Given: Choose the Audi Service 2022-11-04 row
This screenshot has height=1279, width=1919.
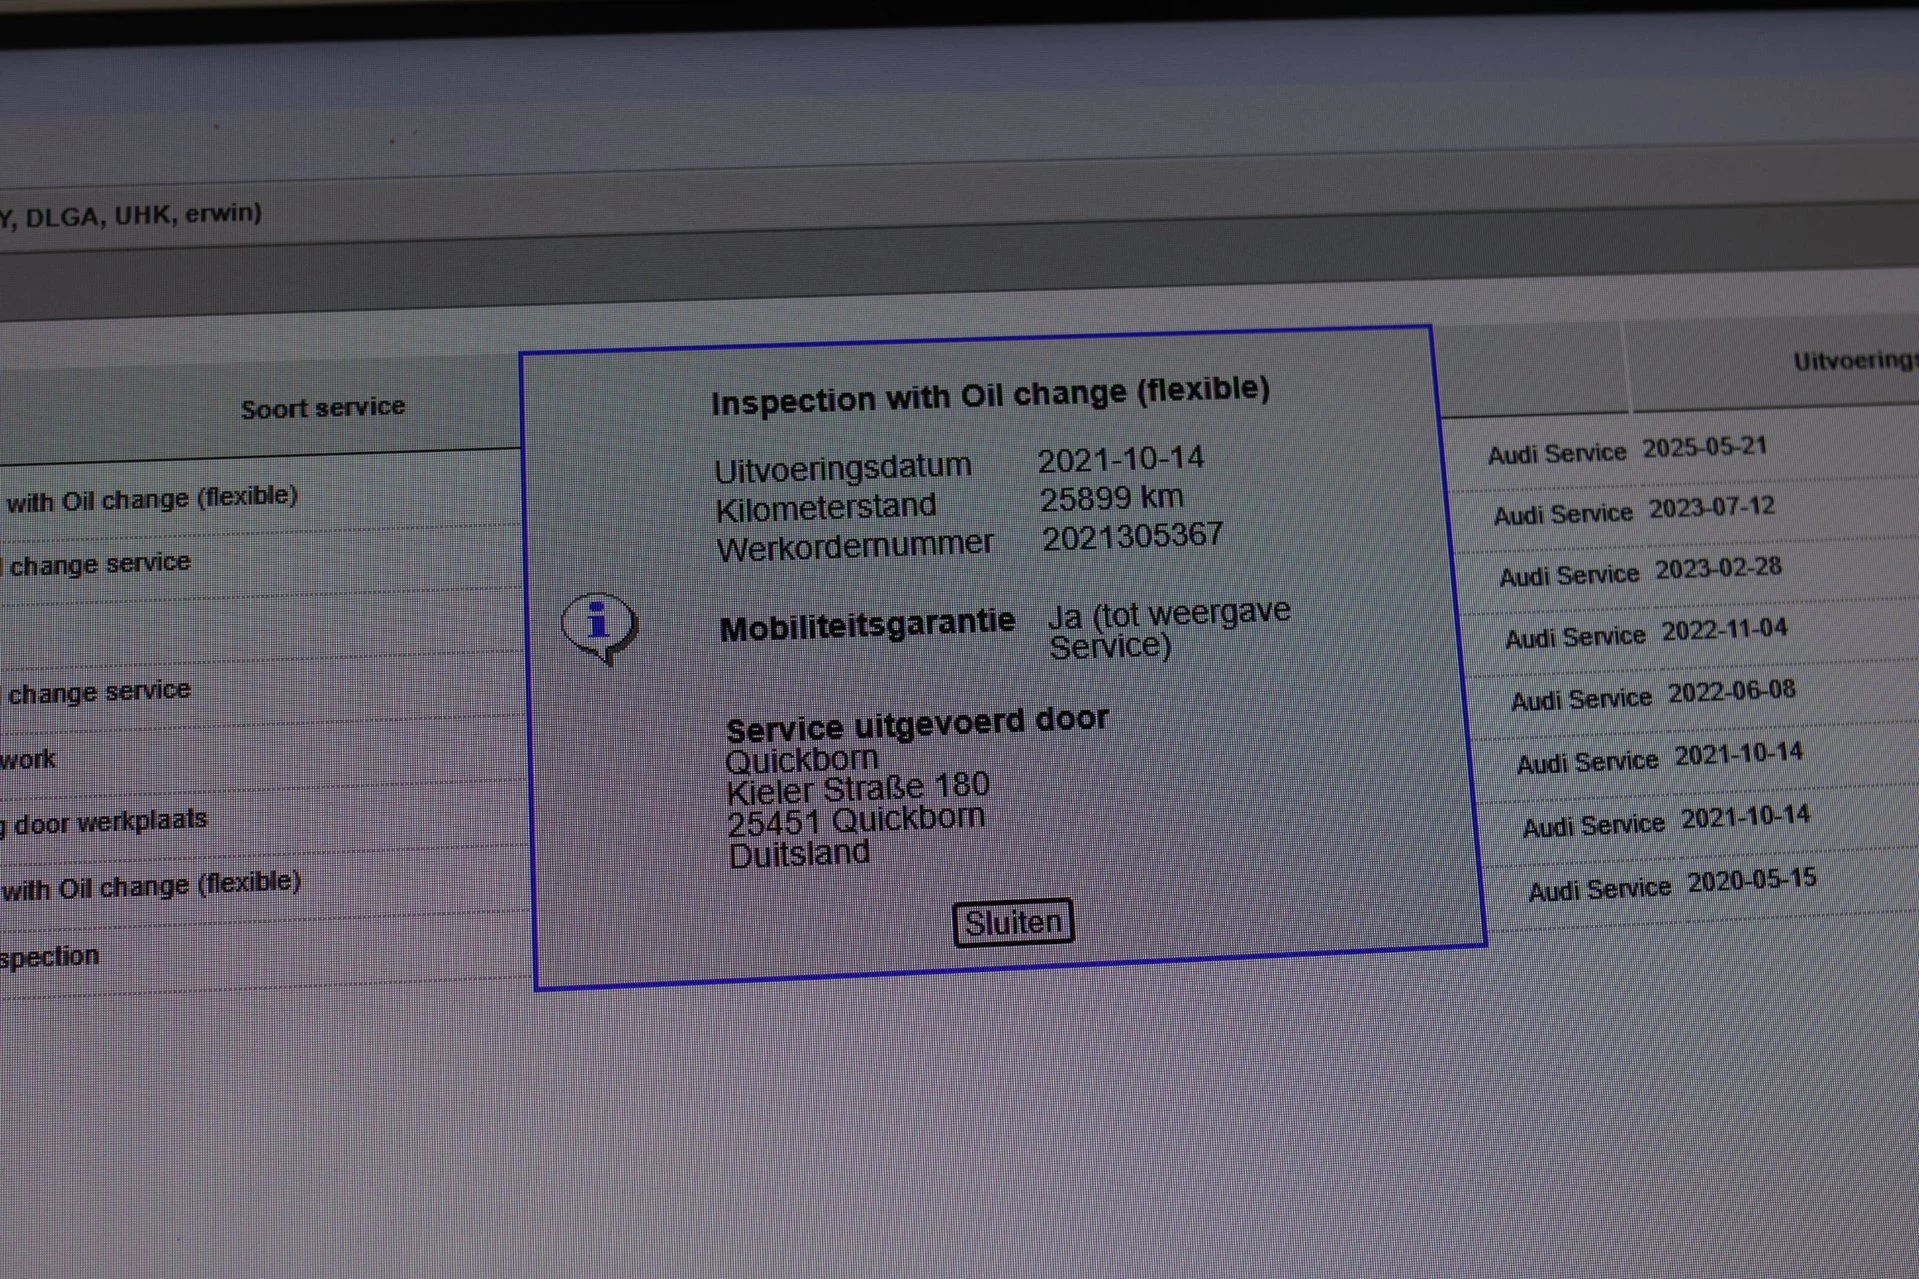Looking at the screenshot, I should click(x=1646, y=633).
